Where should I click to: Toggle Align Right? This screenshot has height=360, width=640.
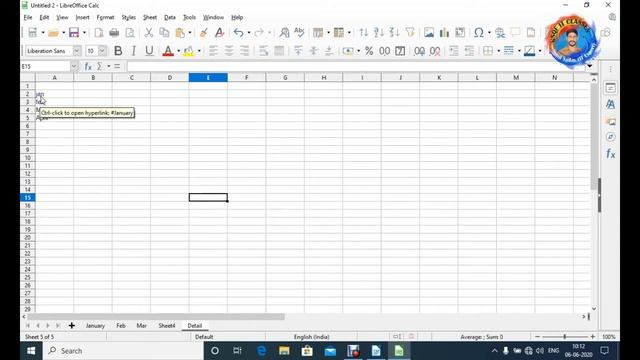[244, 51]
